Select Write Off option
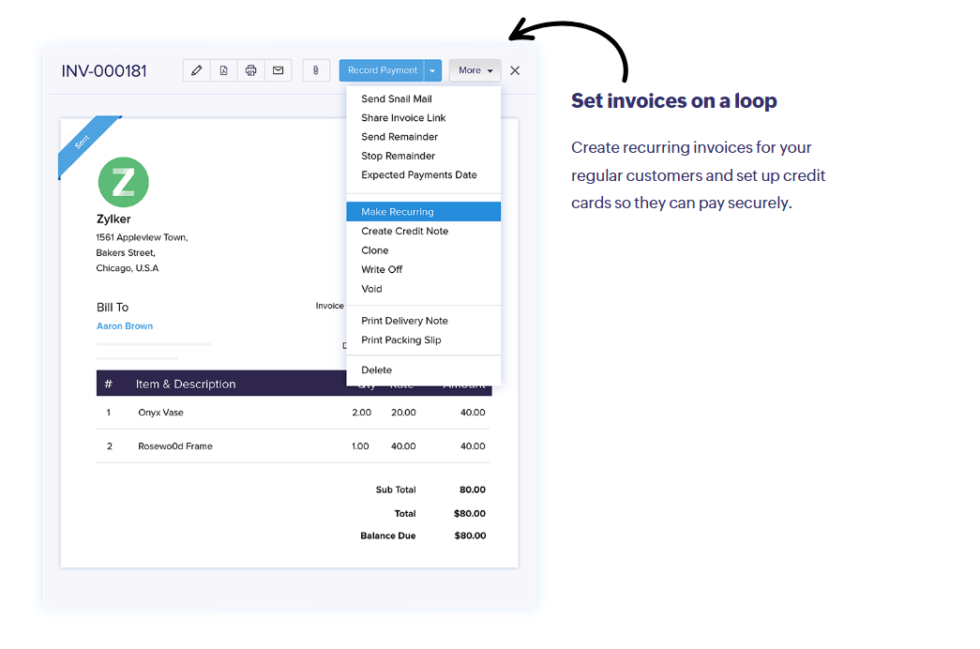 (x=382, y=269)
